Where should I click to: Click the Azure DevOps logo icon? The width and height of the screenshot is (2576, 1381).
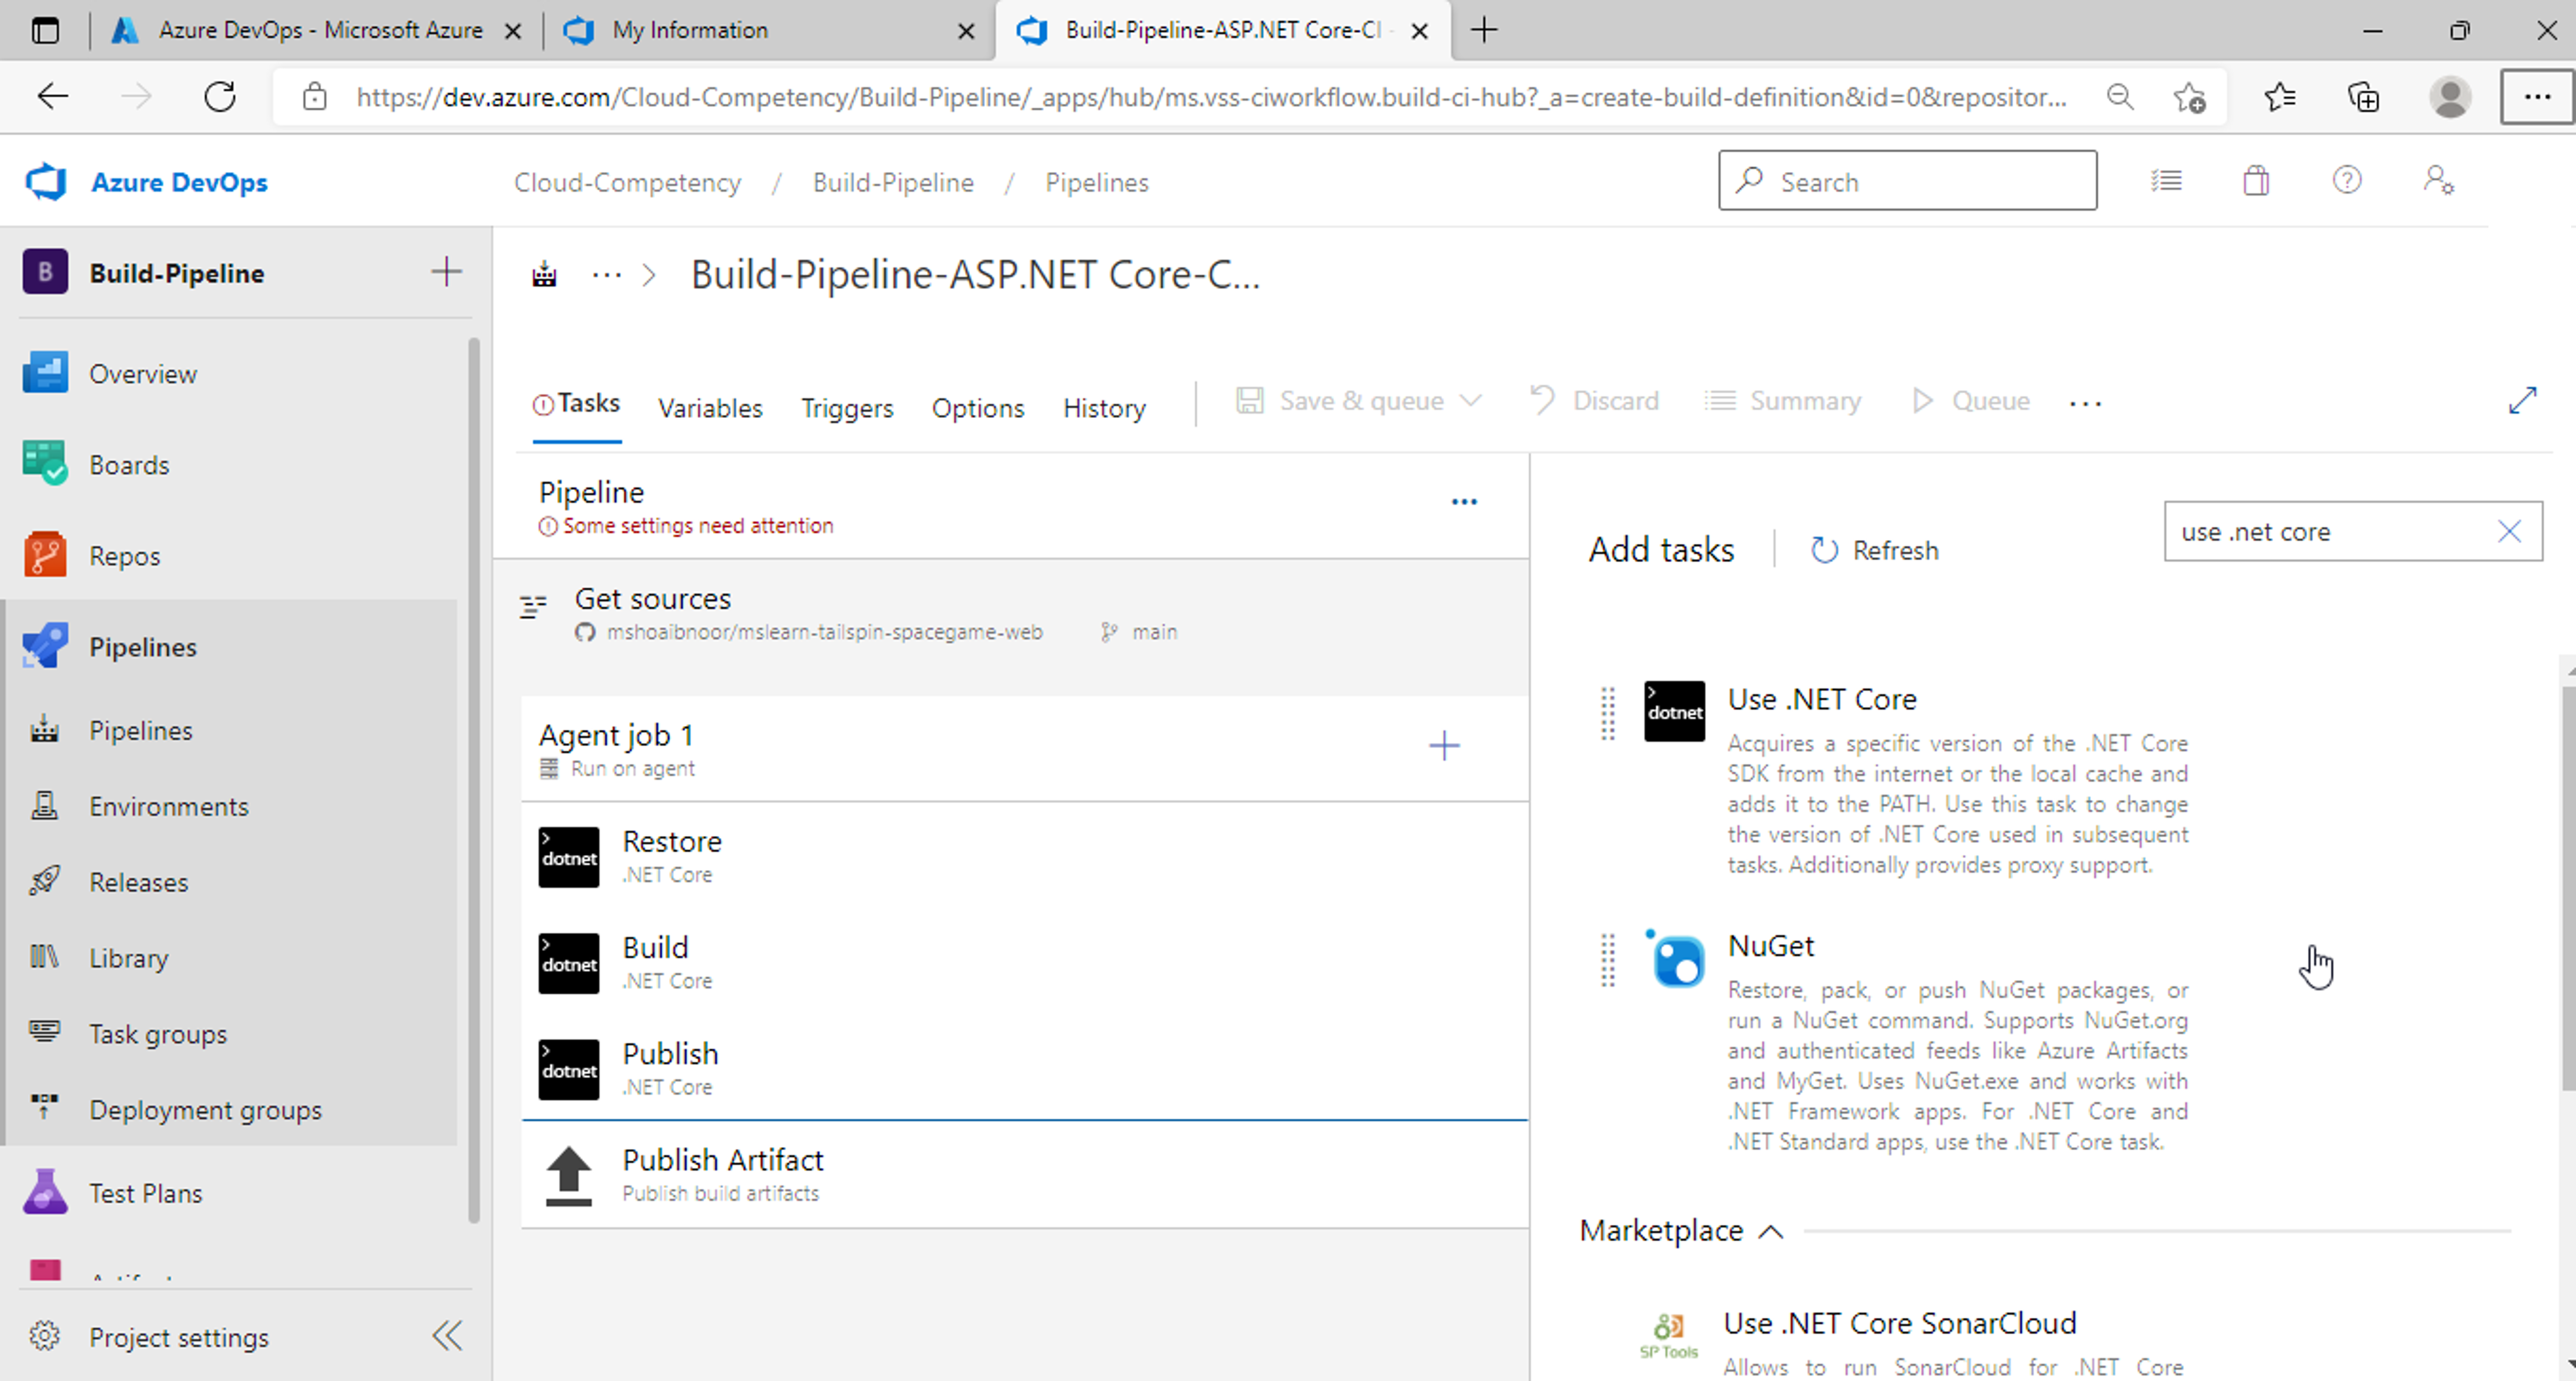[46, 182]
